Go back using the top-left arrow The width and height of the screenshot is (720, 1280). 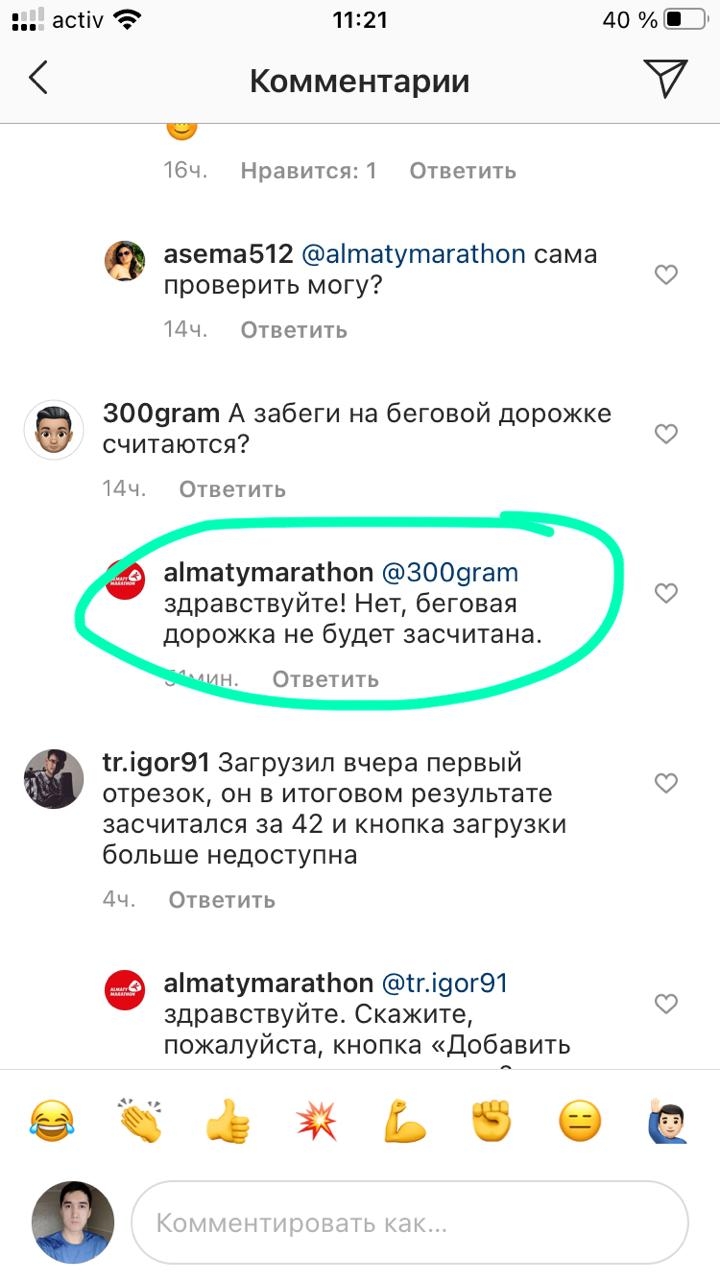(38, 78)
